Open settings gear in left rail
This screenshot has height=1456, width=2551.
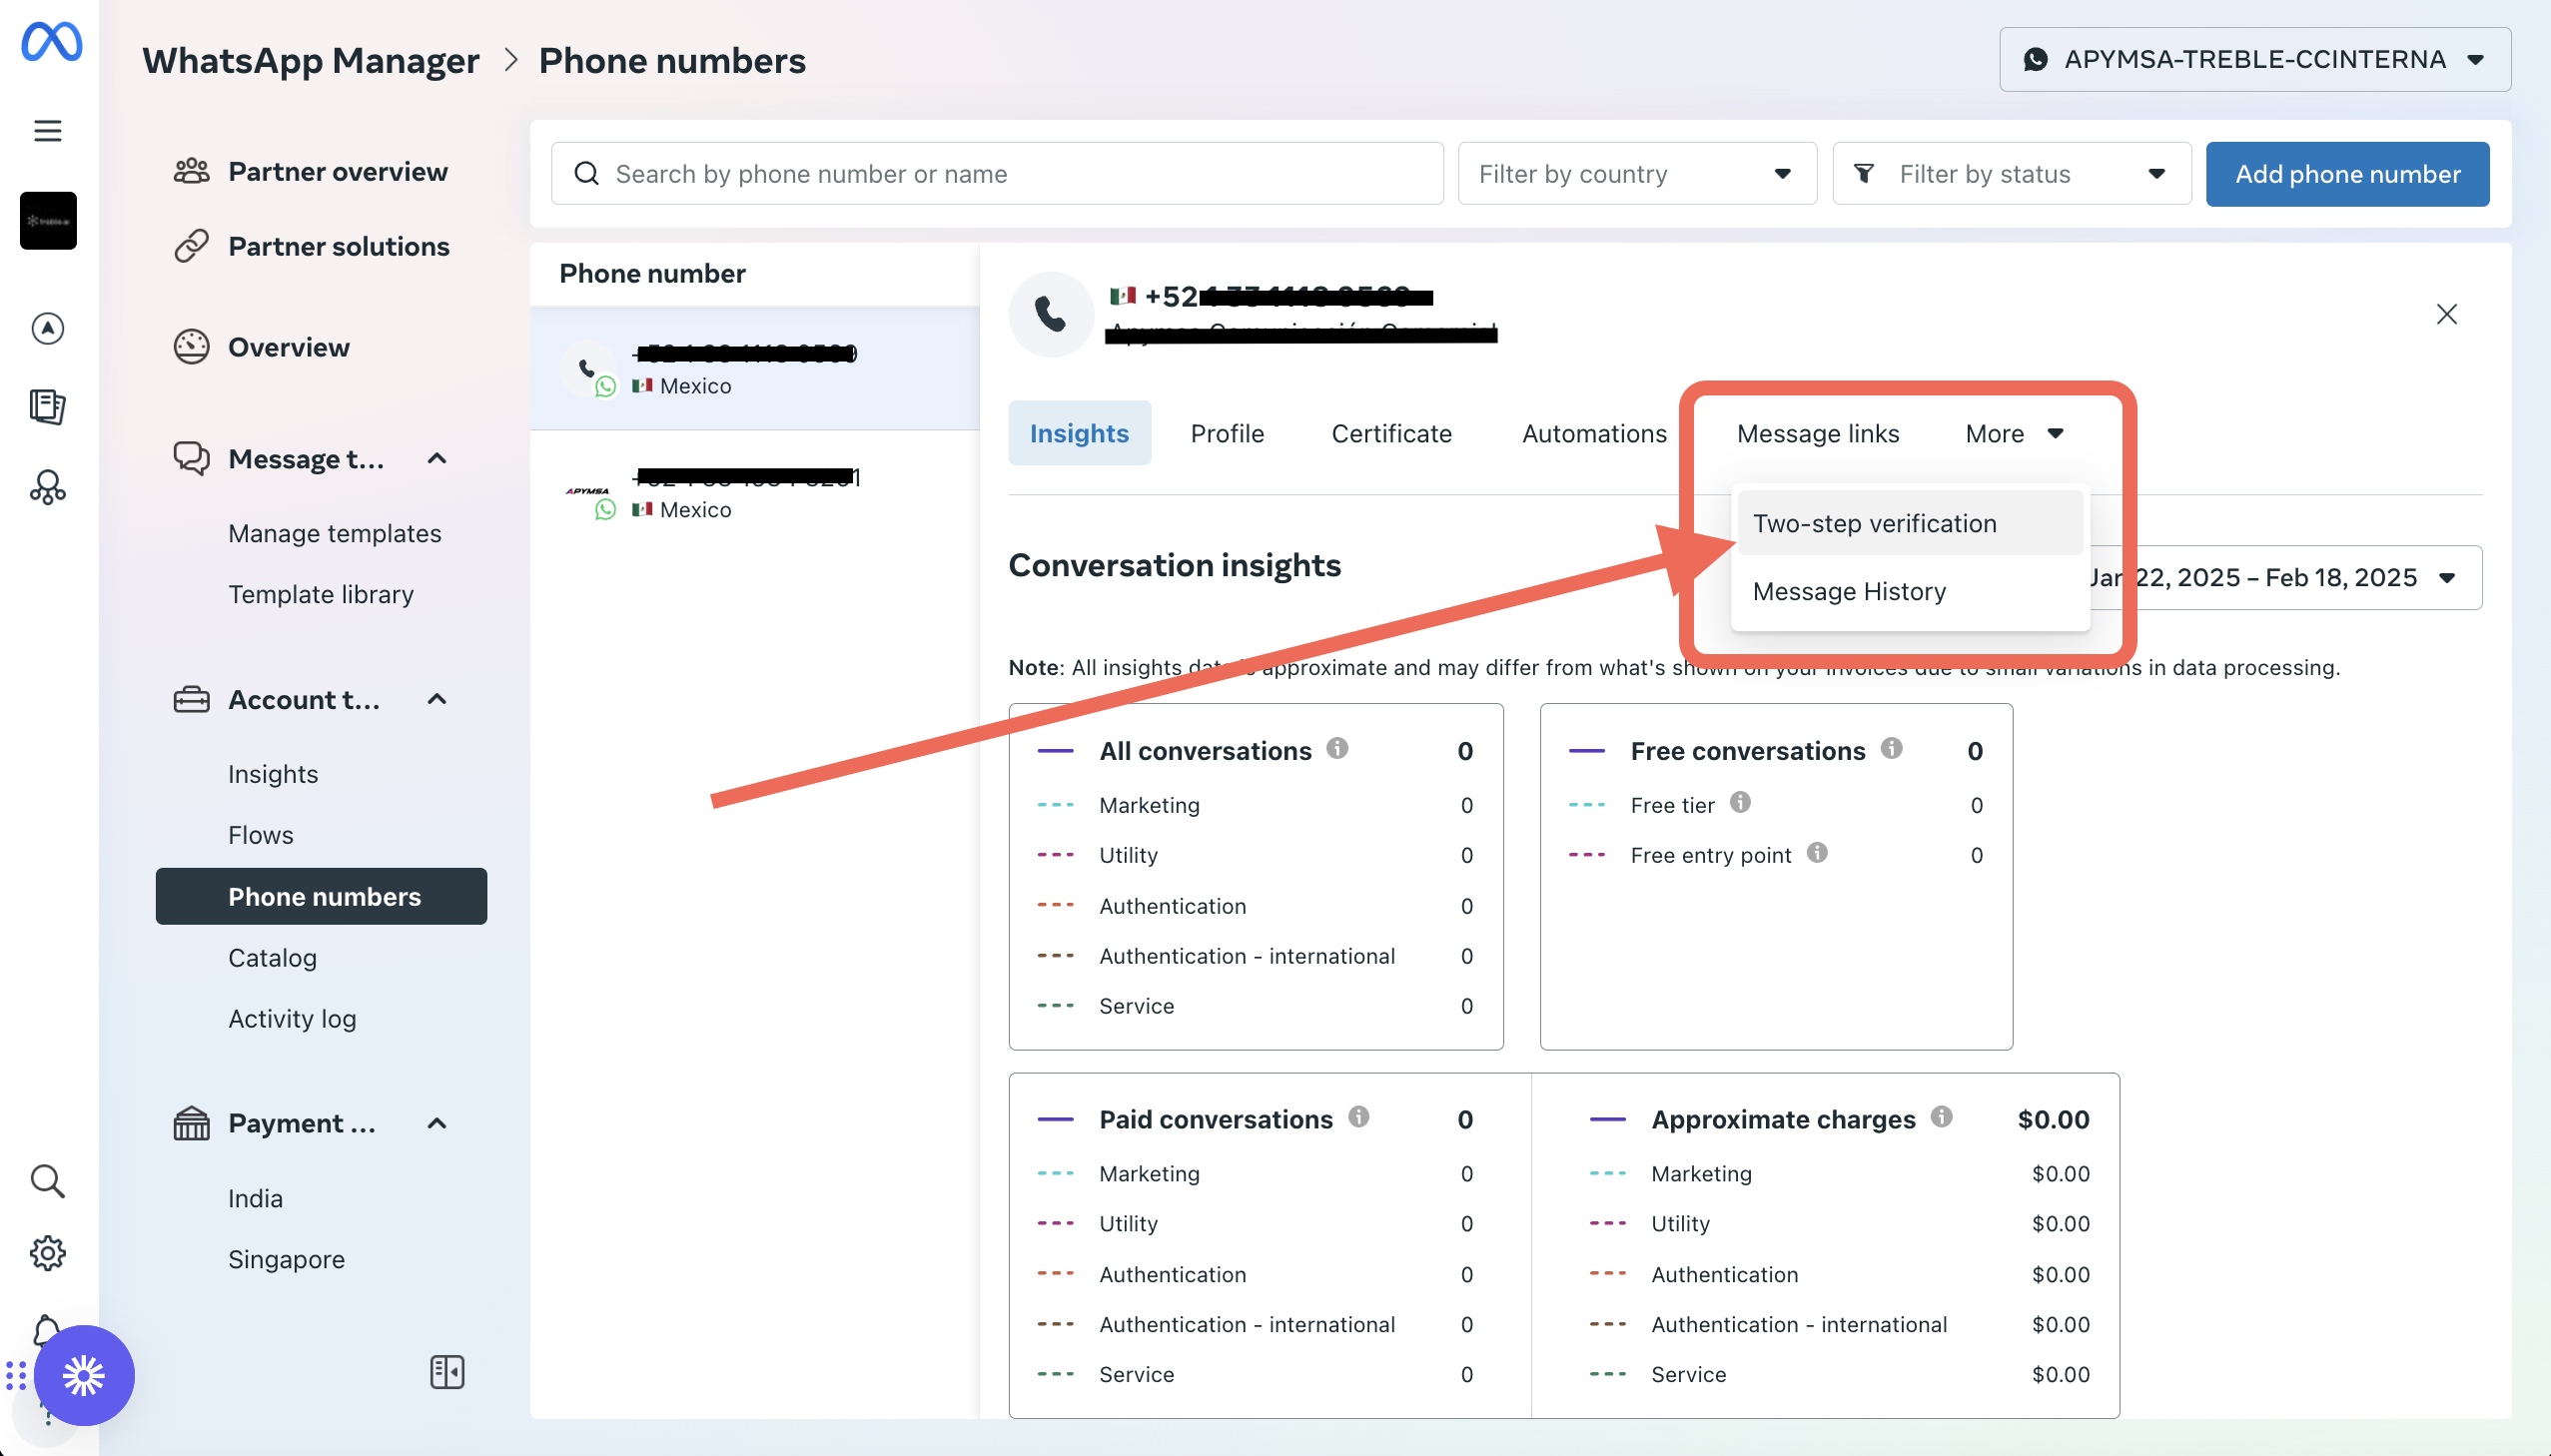(48, 1253)
